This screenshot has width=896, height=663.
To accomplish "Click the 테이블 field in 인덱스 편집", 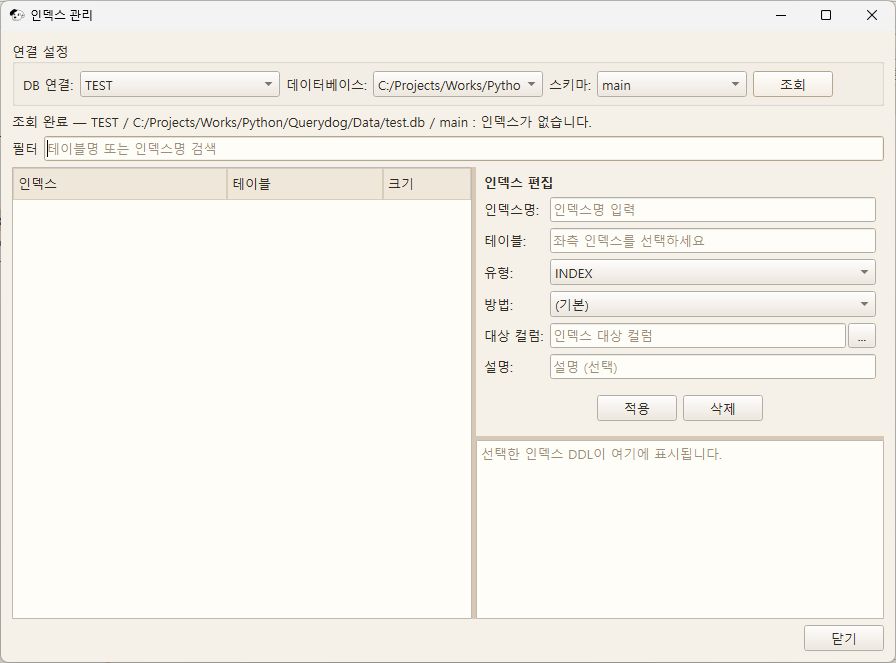I will pos(713,241).
